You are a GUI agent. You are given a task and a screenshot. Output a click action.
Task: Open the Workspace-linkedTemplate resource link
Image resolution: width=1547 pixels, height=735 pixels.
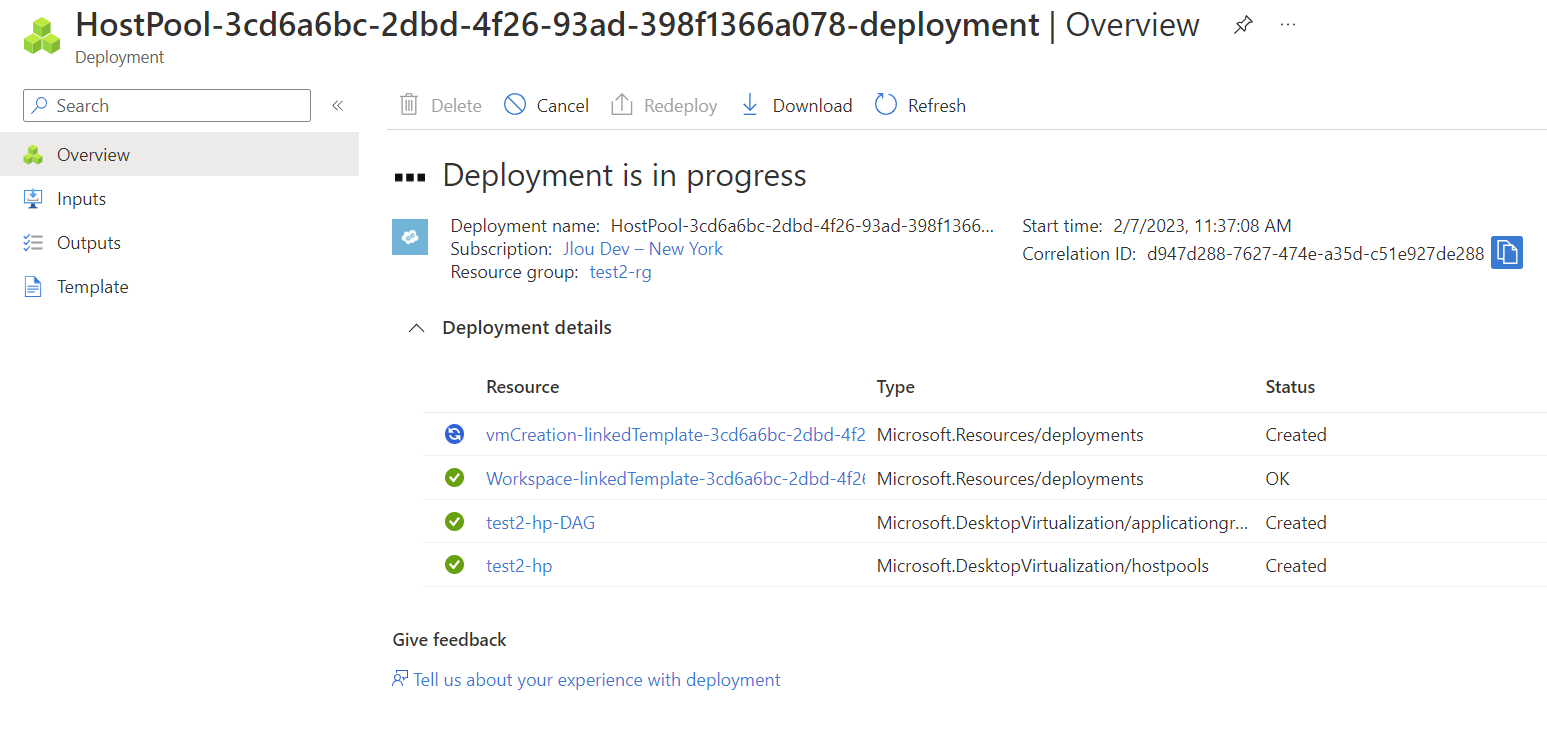[x=675, y=479]
